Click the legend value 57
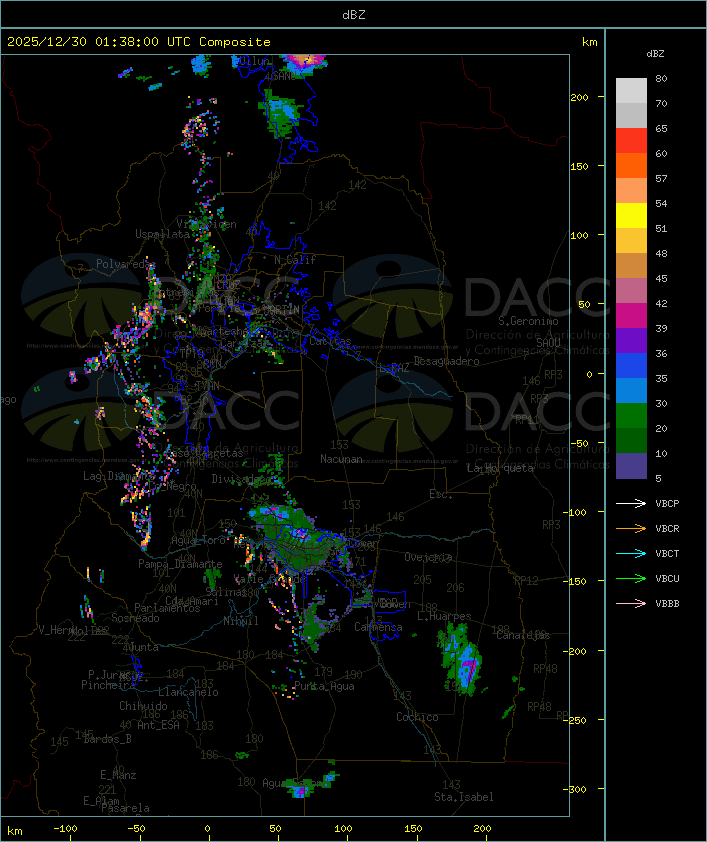 click(x=661, y=178)
